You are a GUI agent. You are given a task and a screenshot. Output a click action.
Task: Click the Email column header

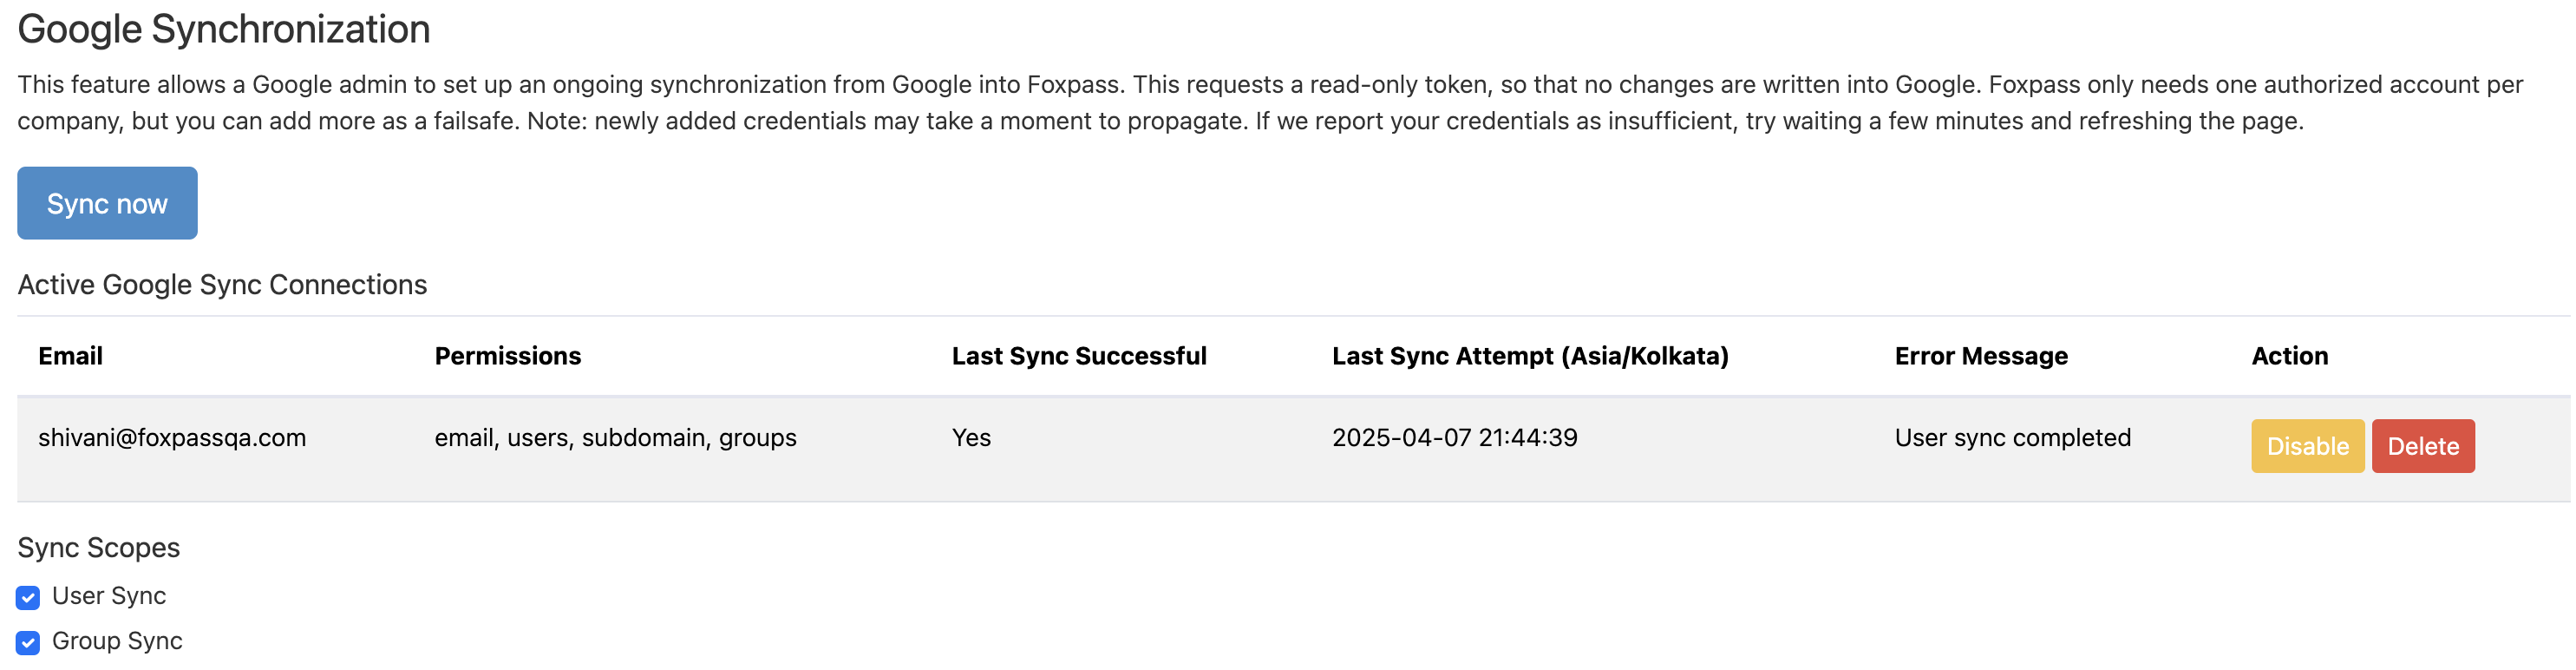tap(70, 356)
